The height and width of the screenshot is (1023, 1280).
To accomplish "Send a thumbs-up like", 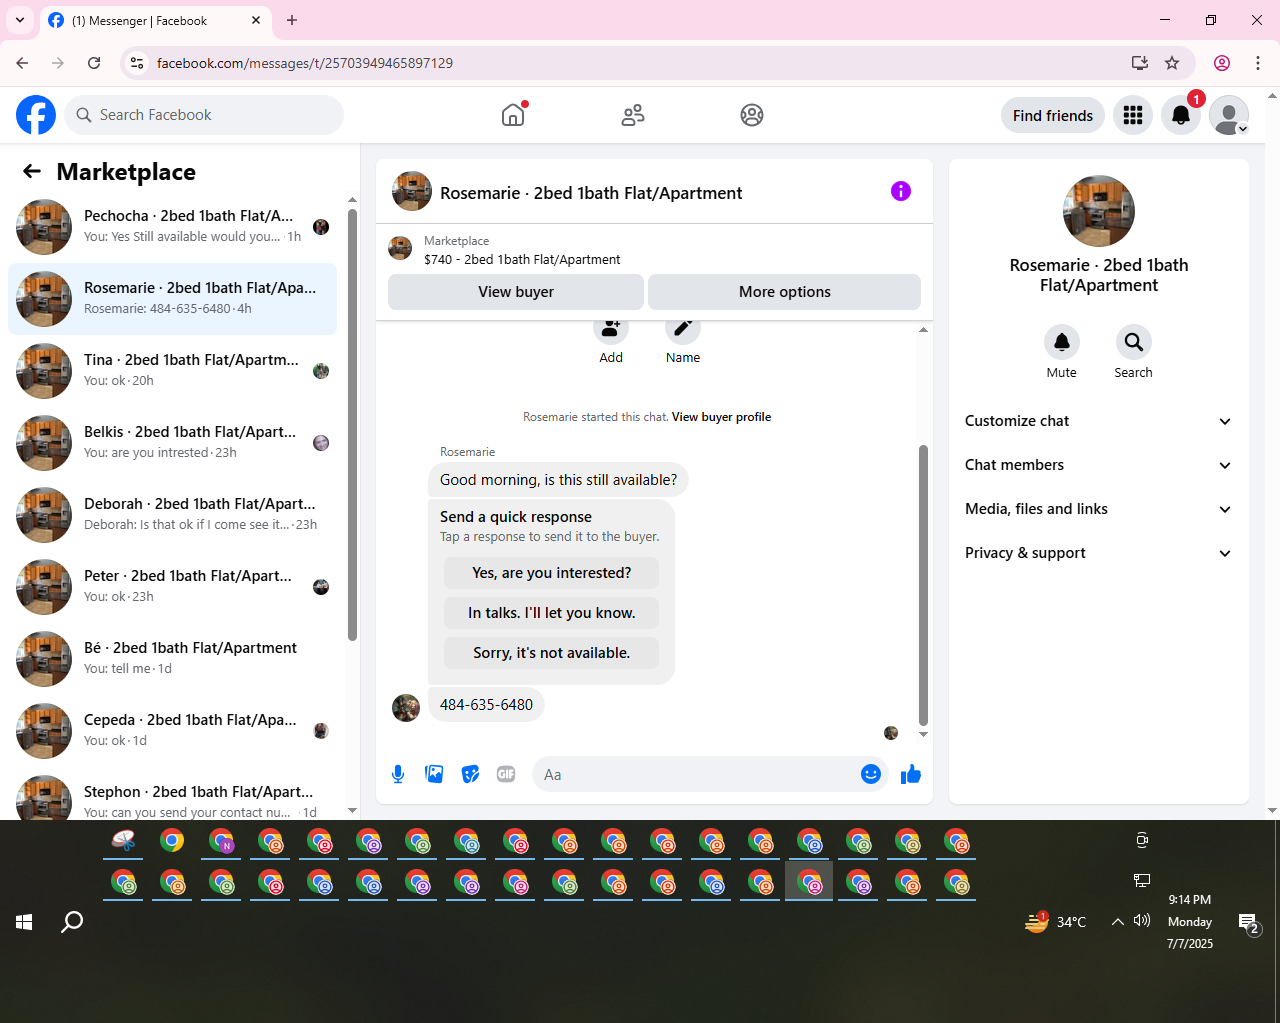I will [x=911, y=774].
